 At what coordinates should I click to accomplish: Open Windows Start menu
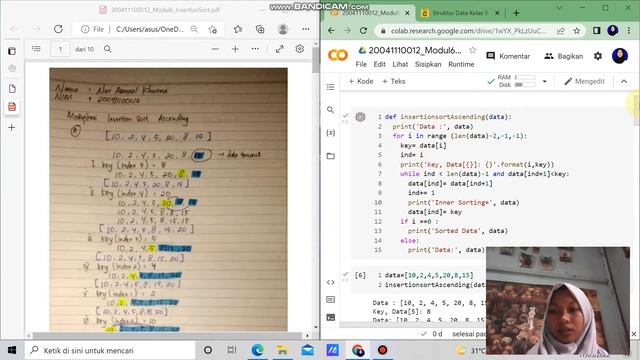pyautogui.click(x=12, y=350)
